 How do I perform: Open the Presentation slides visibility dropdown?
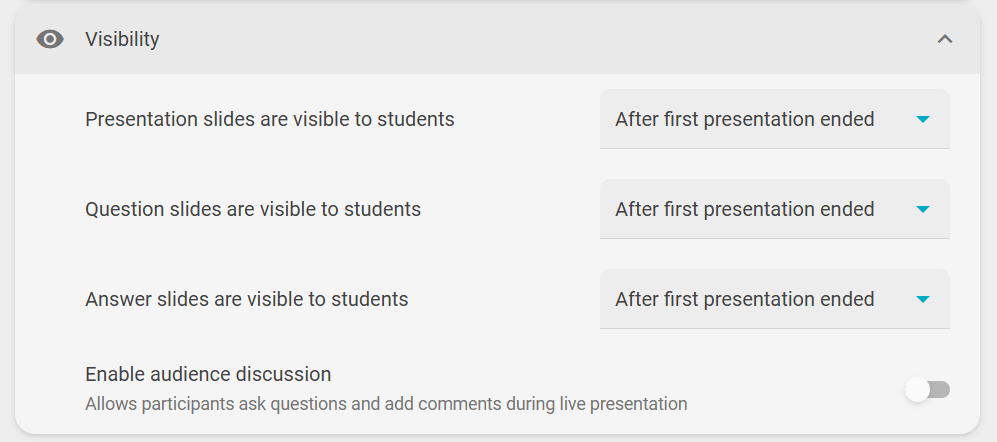[774, 119]
